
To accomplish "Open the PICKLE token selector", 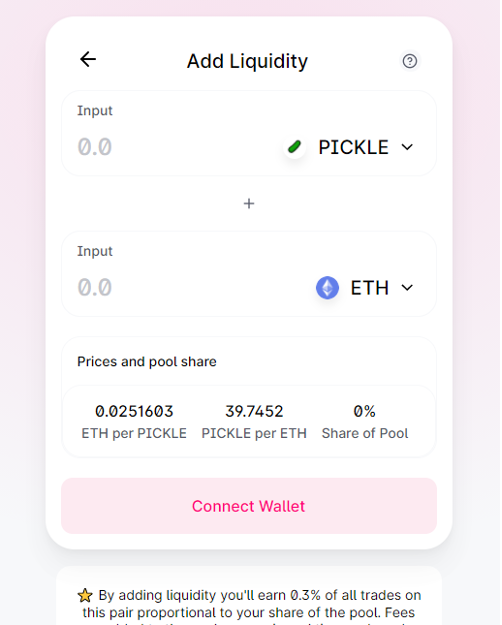I will (350, 147).
